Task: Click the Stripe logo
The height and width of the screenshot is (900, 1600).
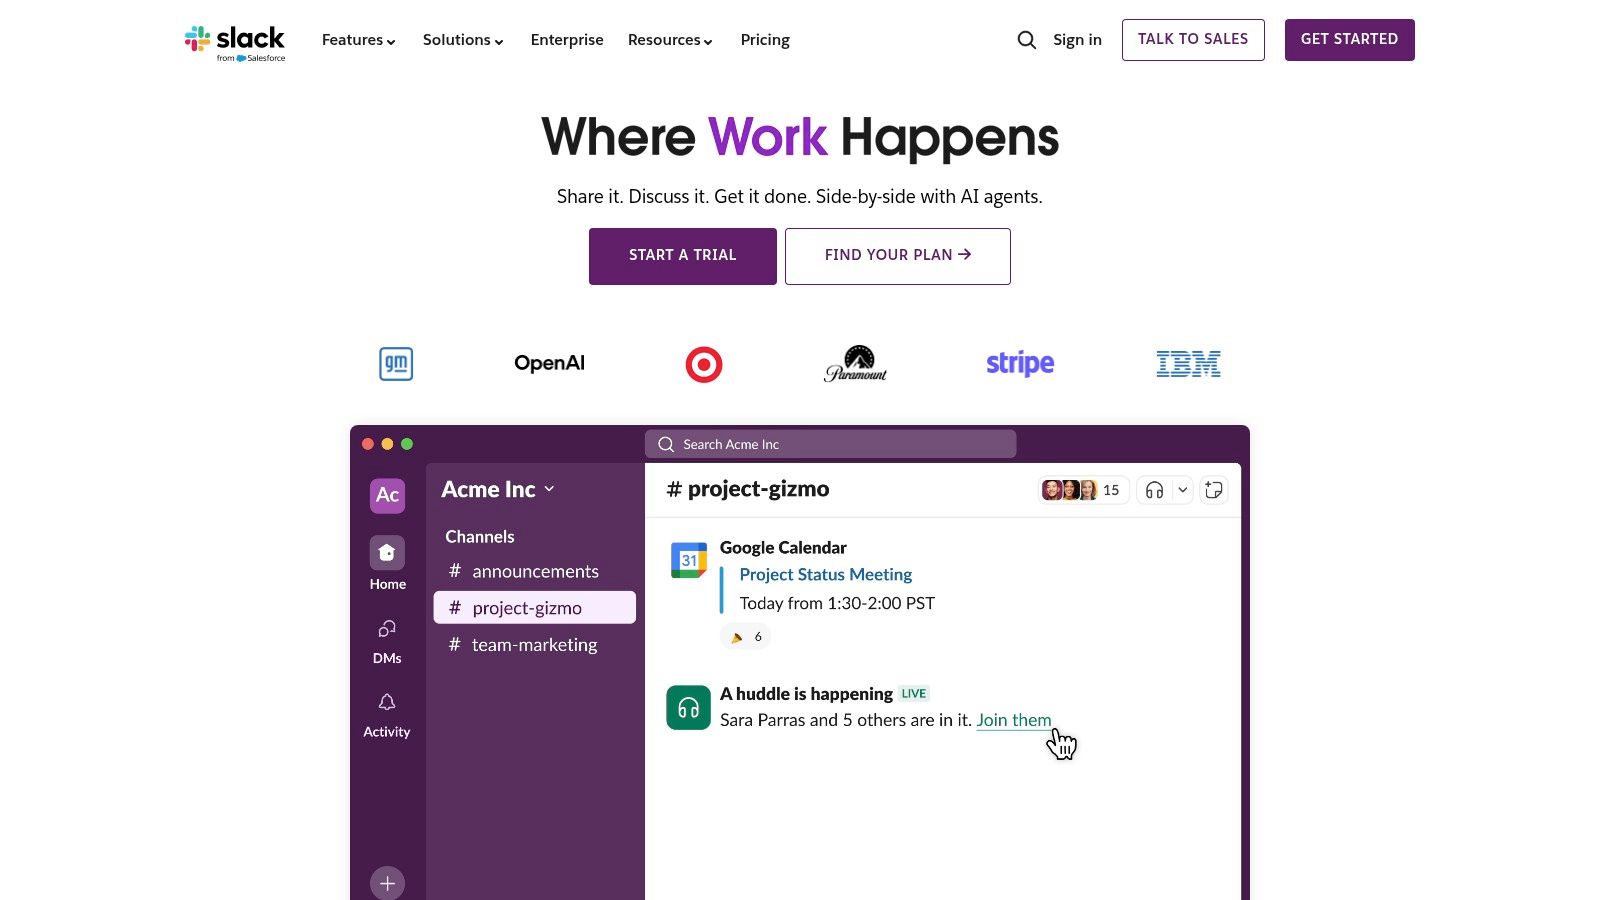Action: (1020, 363)
